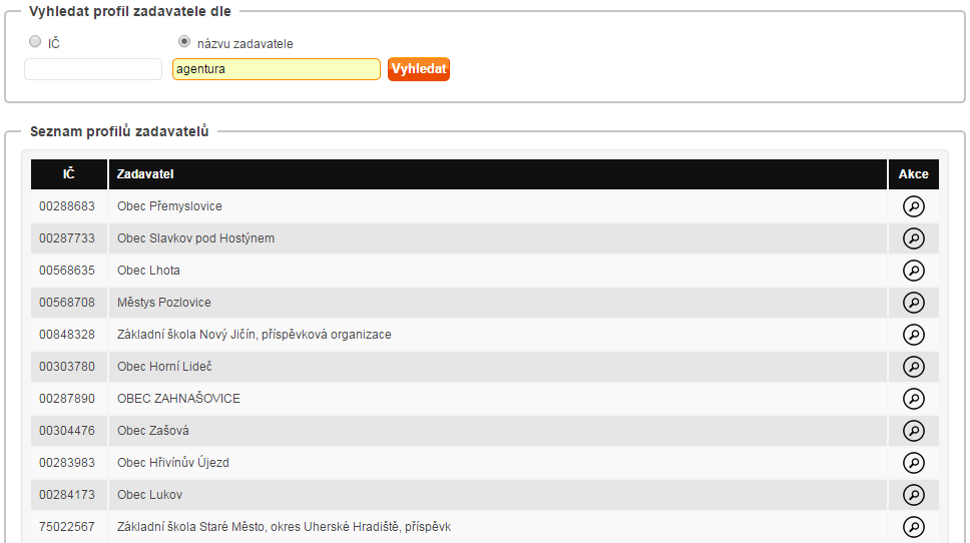Click the Zadavatel column header
The width and height of the screenshot is (970, 543).
pos(498,174)
